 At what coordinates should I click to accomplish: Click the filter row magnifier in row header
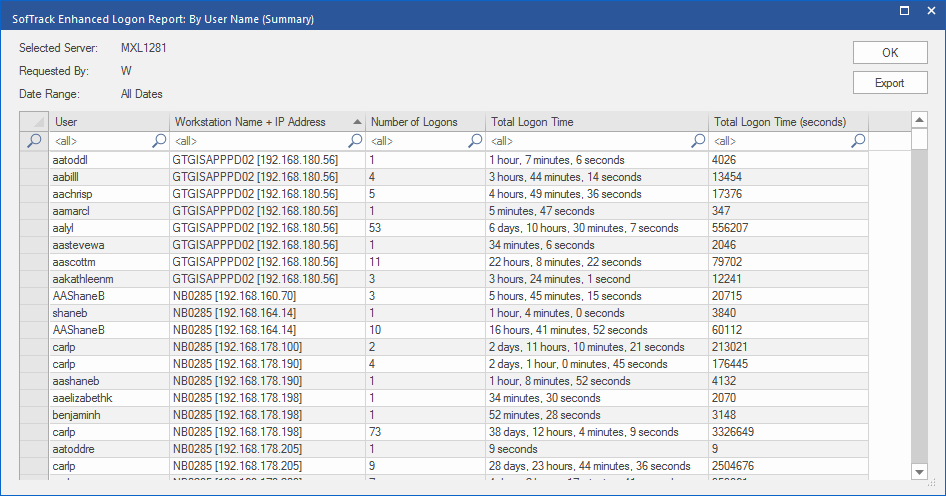tap(34, 141)
